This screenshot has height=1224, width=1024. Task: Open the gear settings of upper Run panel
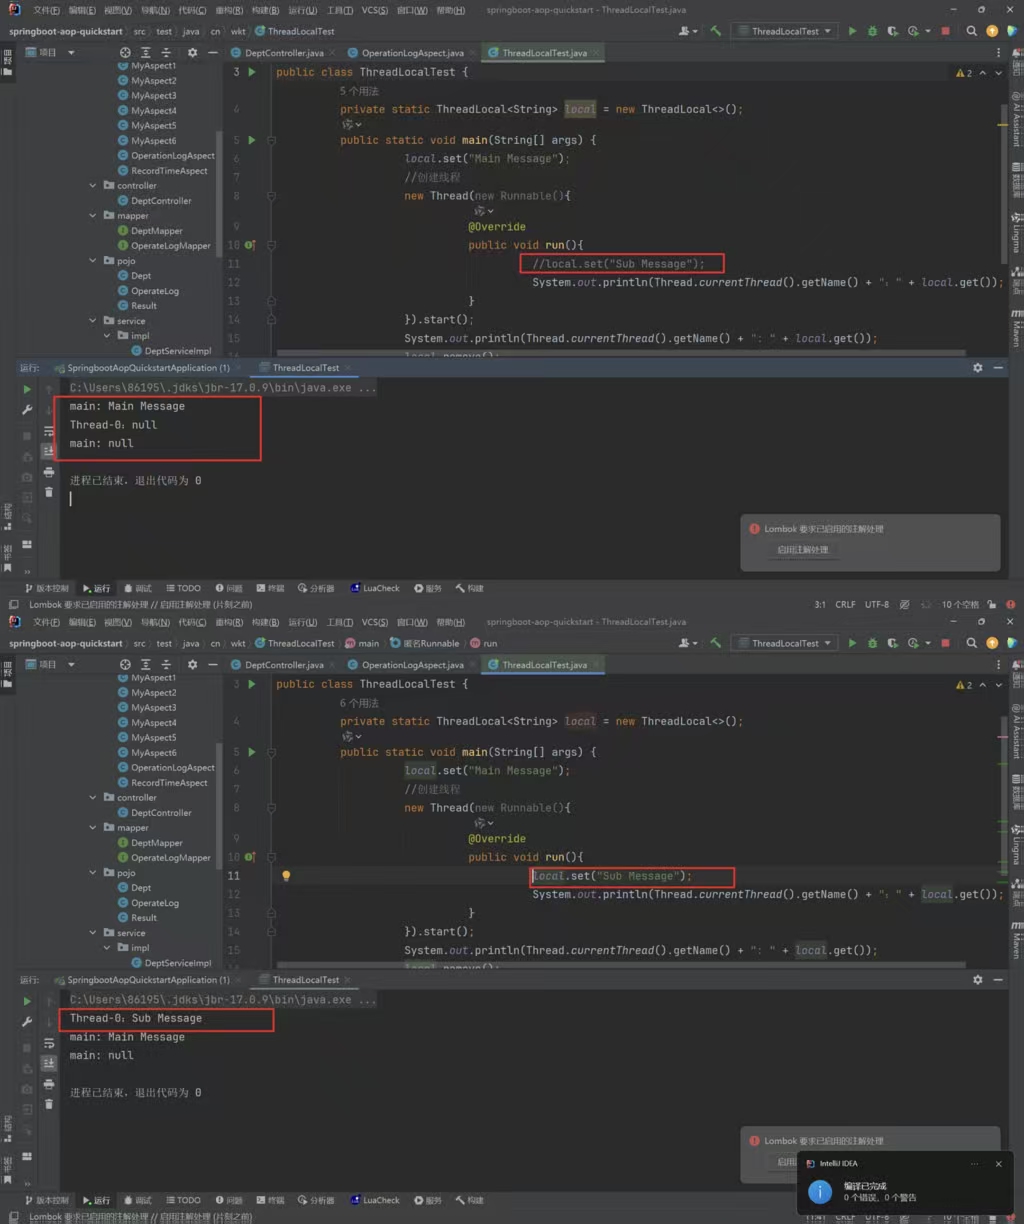coord(977,368)
